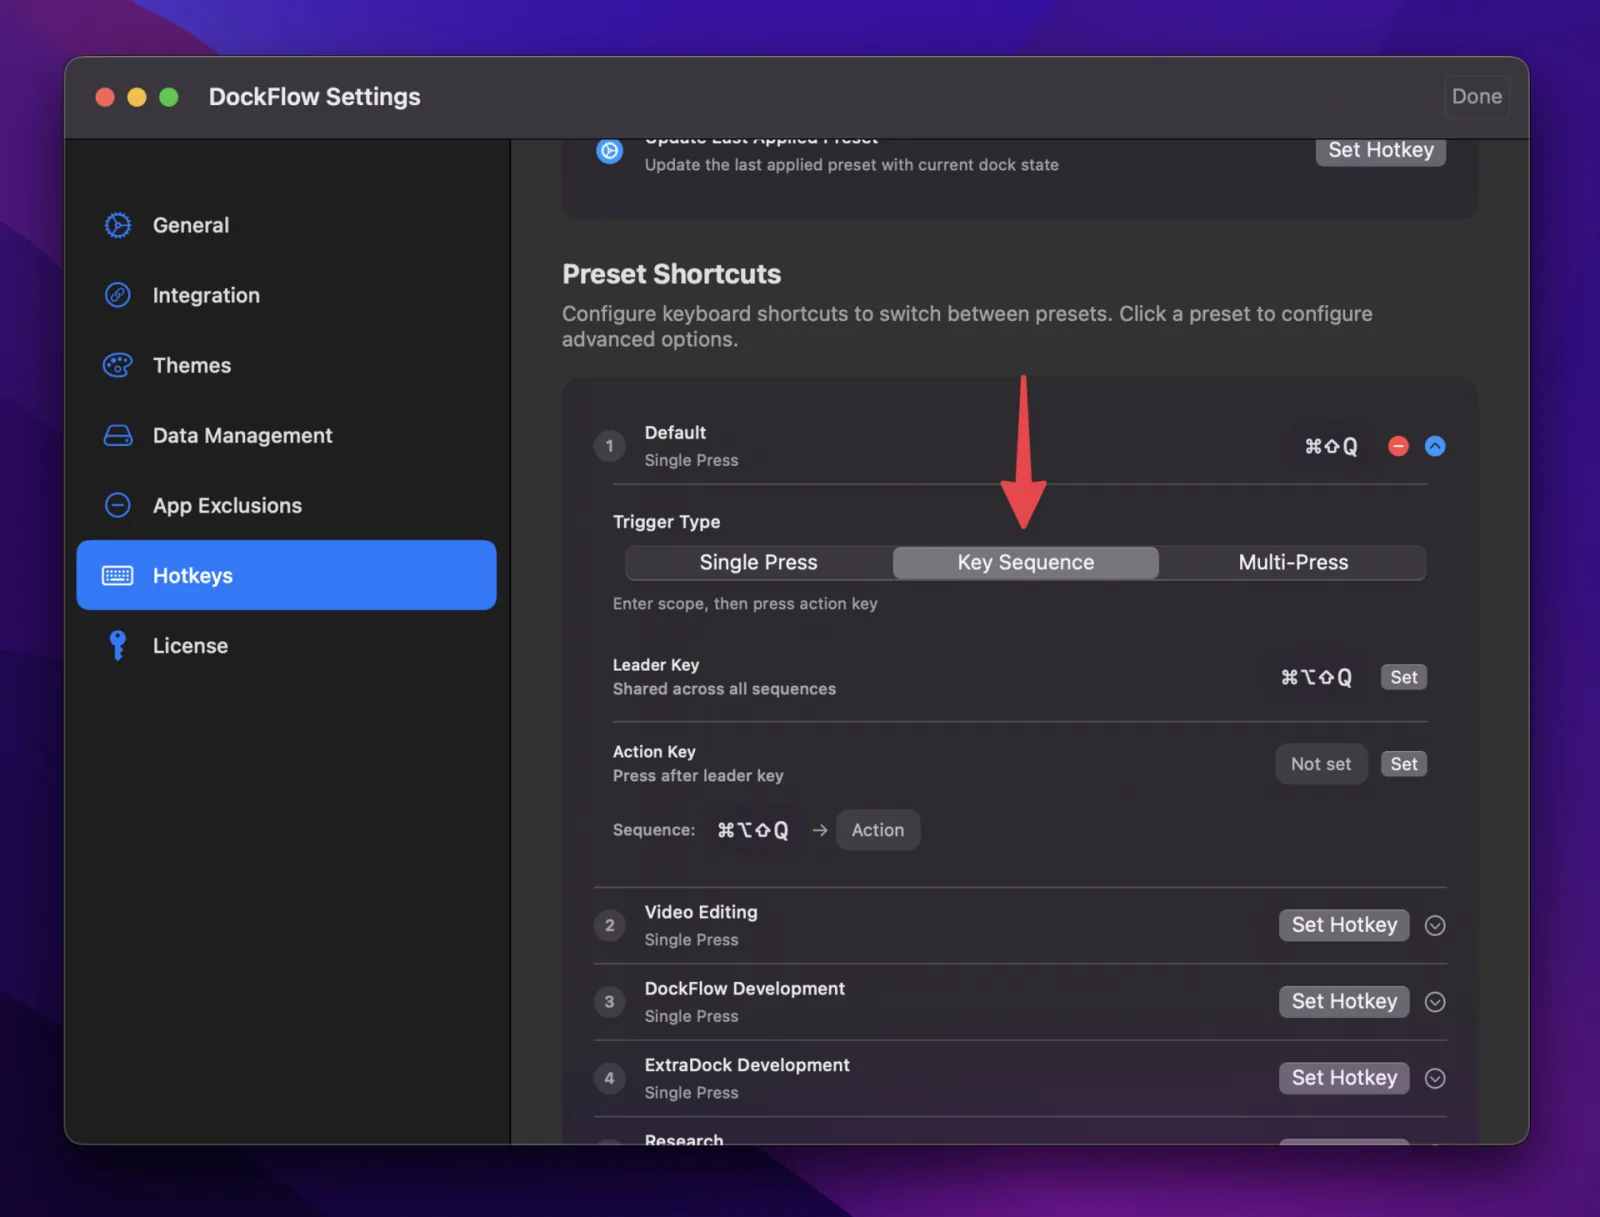
Task: Click the Action pill in Sequence row
Action: [x=878, y=830]
